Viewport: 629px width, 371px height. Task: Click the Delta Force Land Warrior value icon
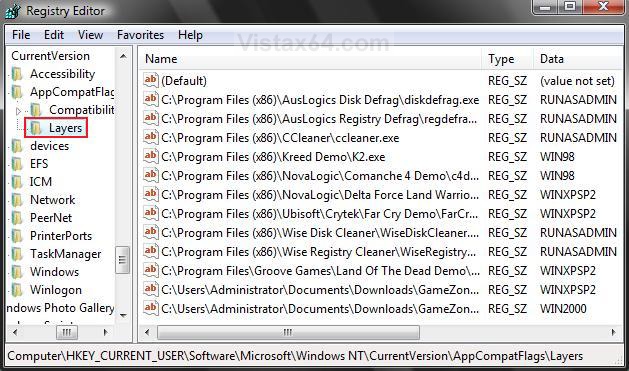pos(151,195)
